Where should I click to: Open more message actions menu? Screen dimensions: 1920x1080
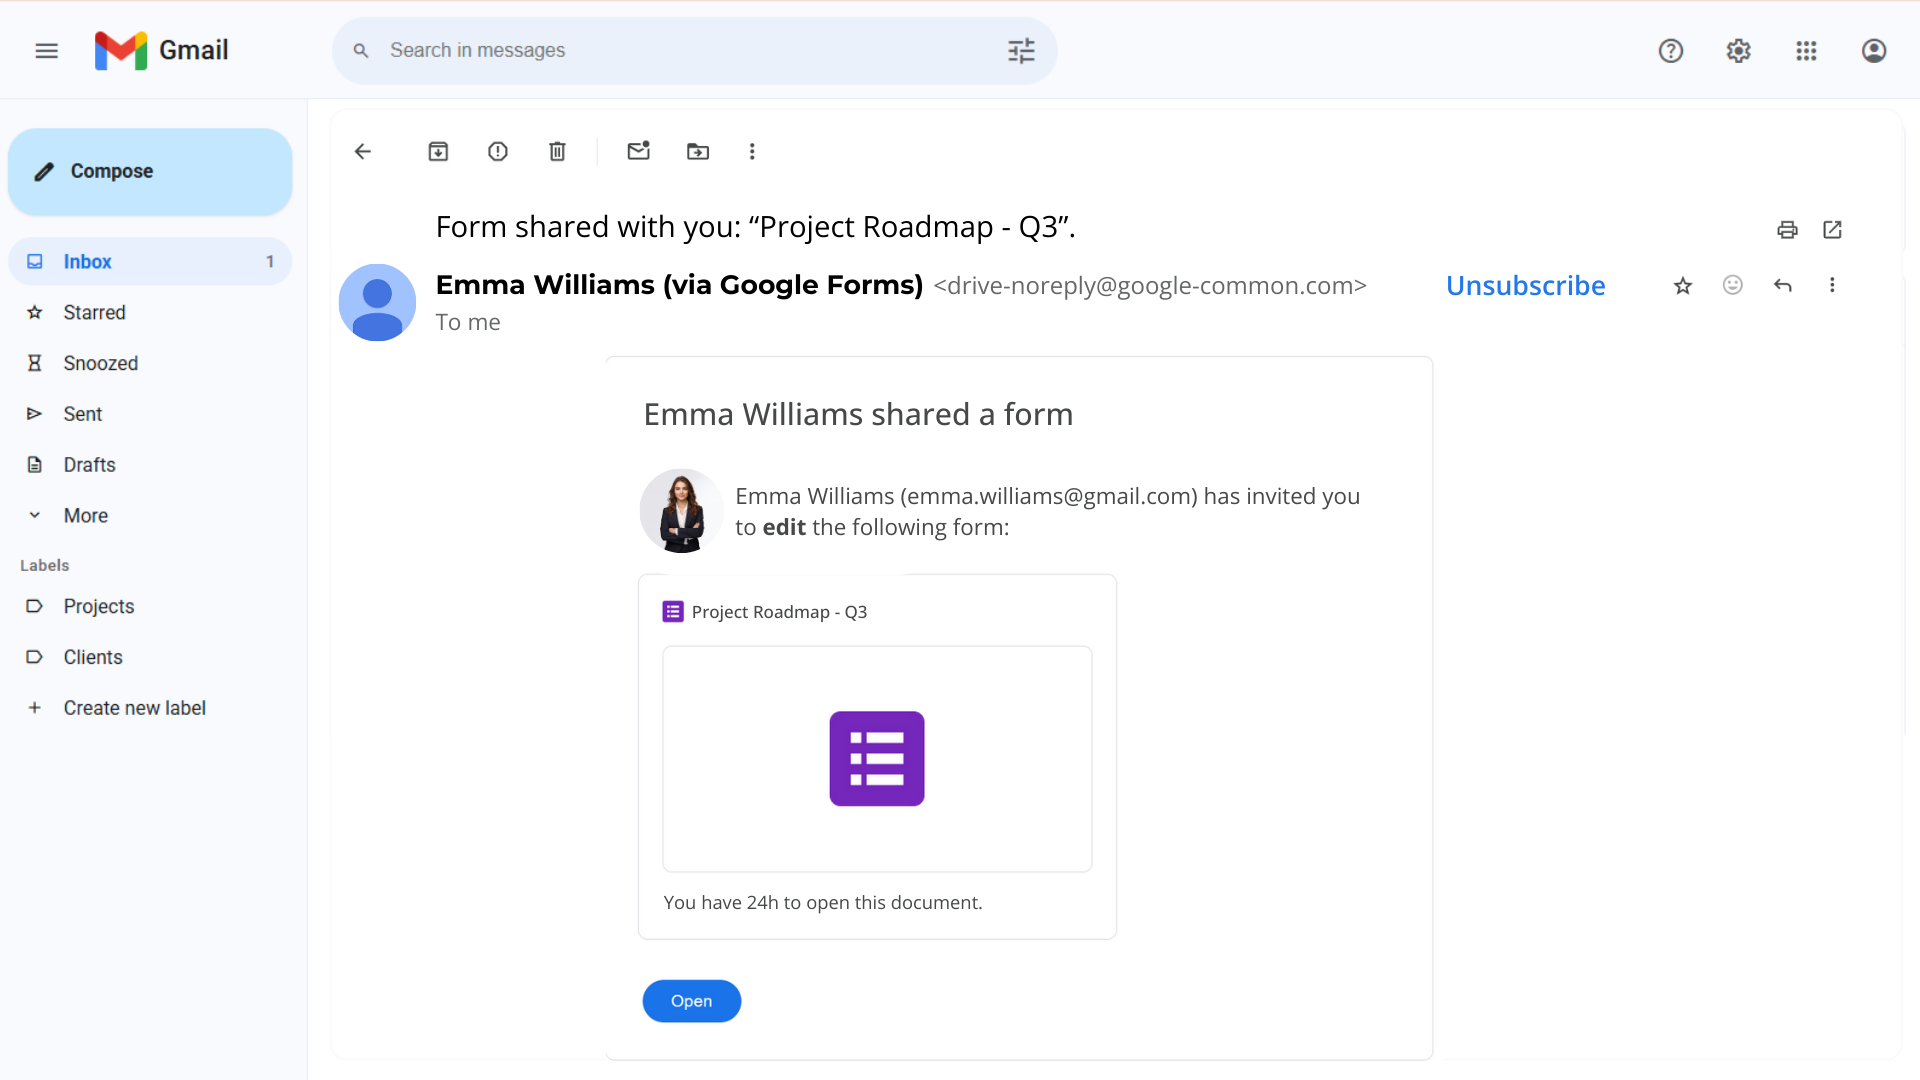[1833, 285]
